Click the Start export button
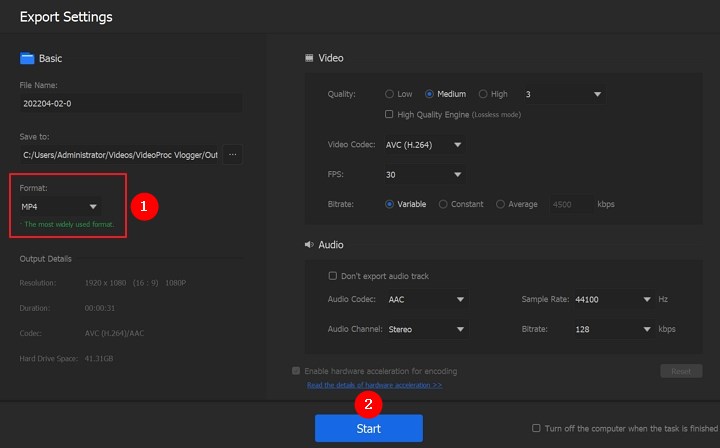720x448 pixels. coord(368,428)
